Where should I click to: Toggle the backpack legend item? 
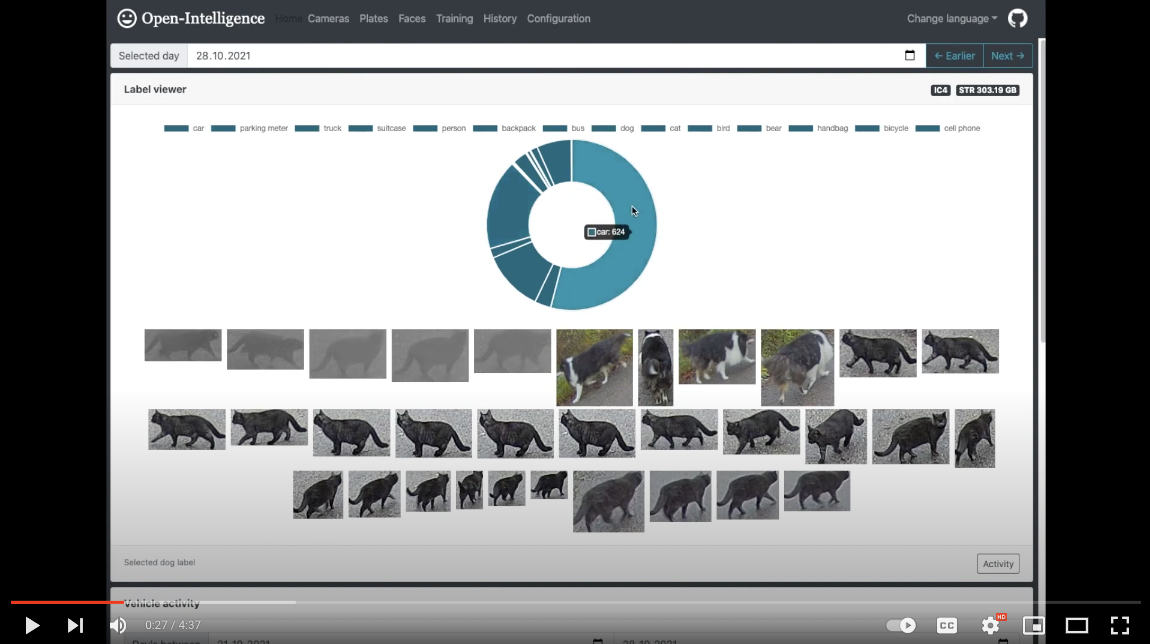(x=504, y=128)
